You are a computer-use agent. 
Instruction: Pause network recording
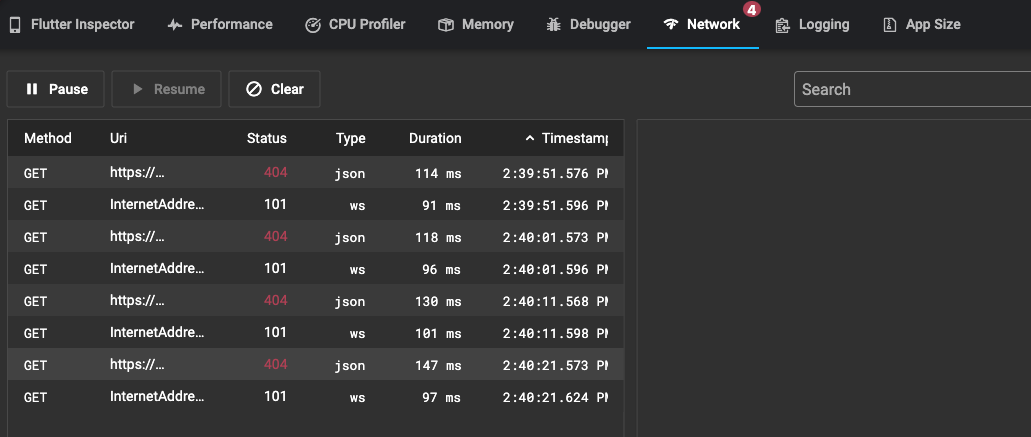55,89
